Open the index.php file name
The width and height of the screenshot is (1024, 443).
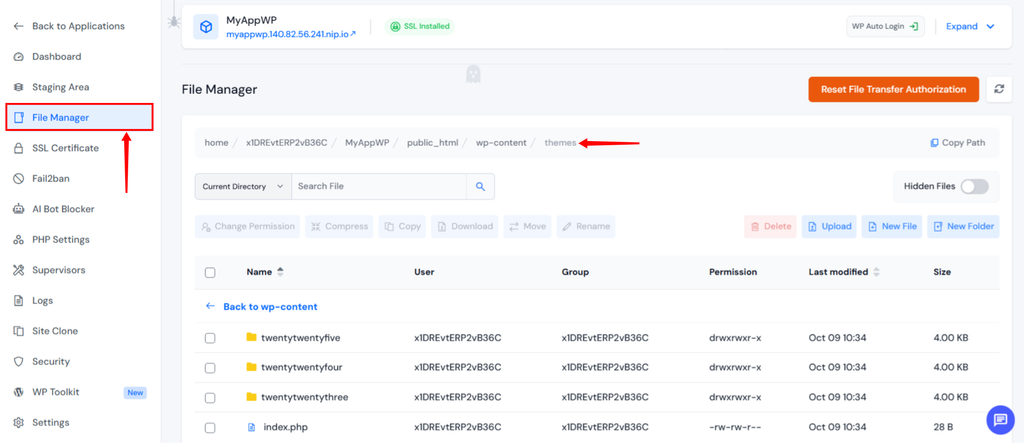click(x=285, y=427)
